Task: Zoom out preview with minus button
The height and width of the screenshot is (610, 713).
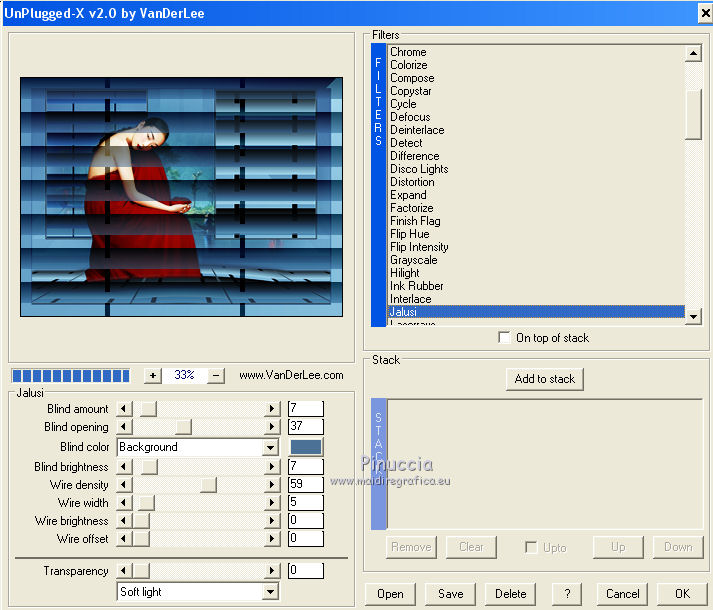Action: coord(216,376)
